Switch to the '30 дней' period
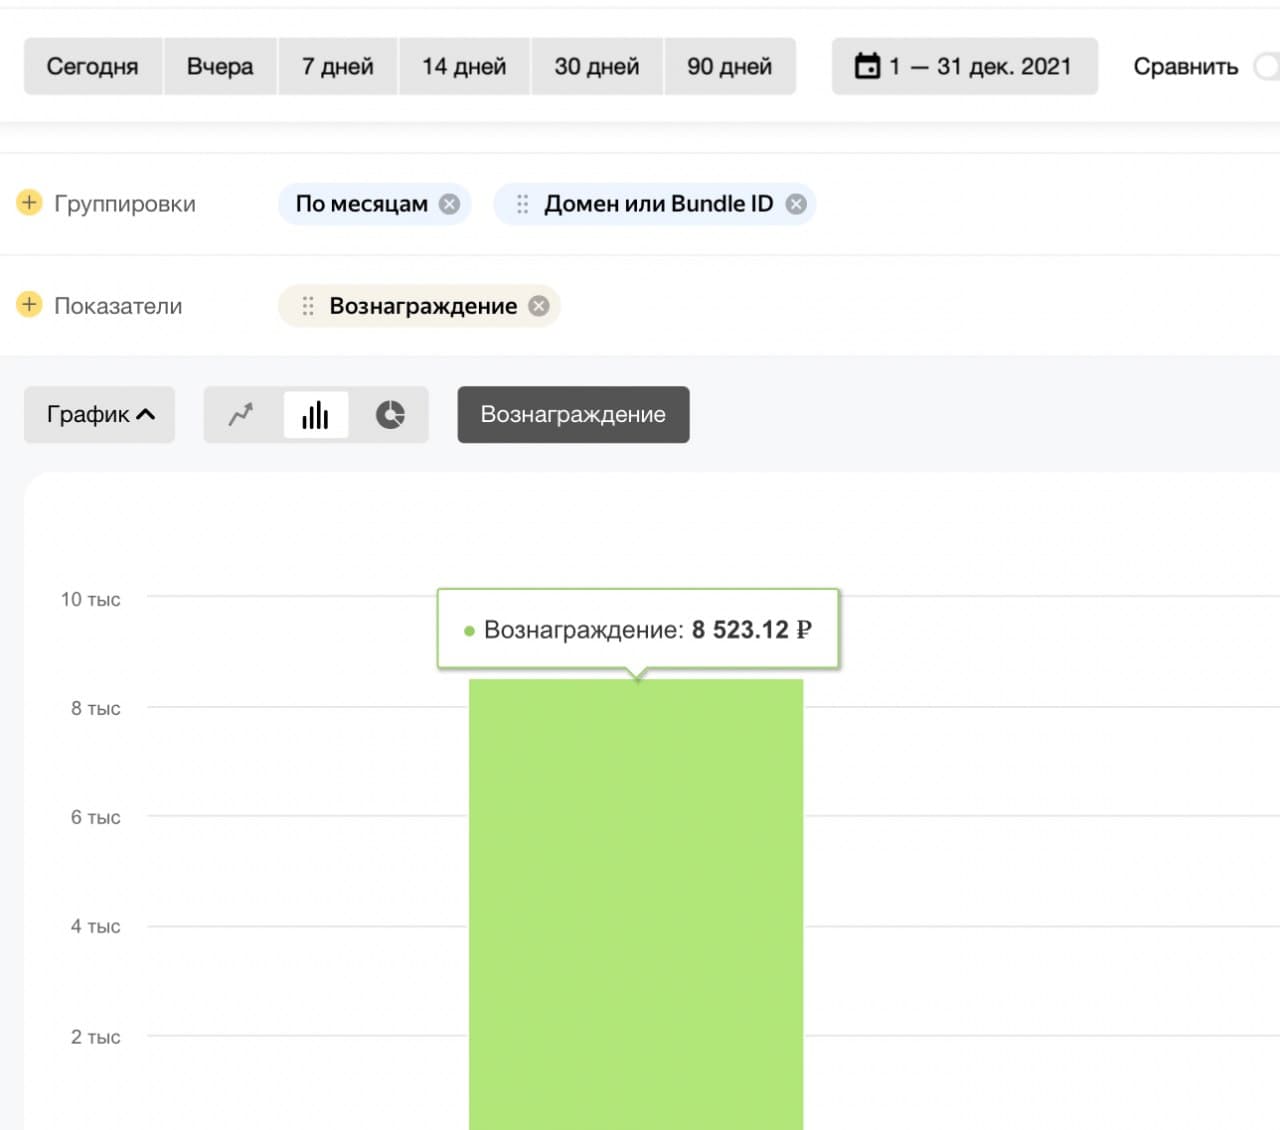Screen dimensions: 1280x1130 point(597,67)
